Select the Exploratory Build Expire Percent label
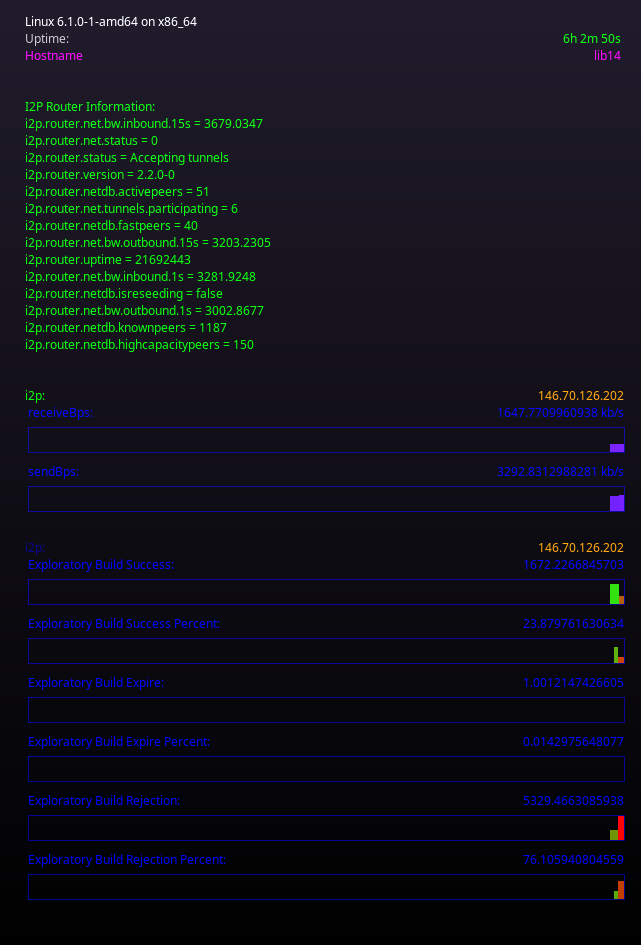This screenshot has height=945, width=641. click(119, 742)
